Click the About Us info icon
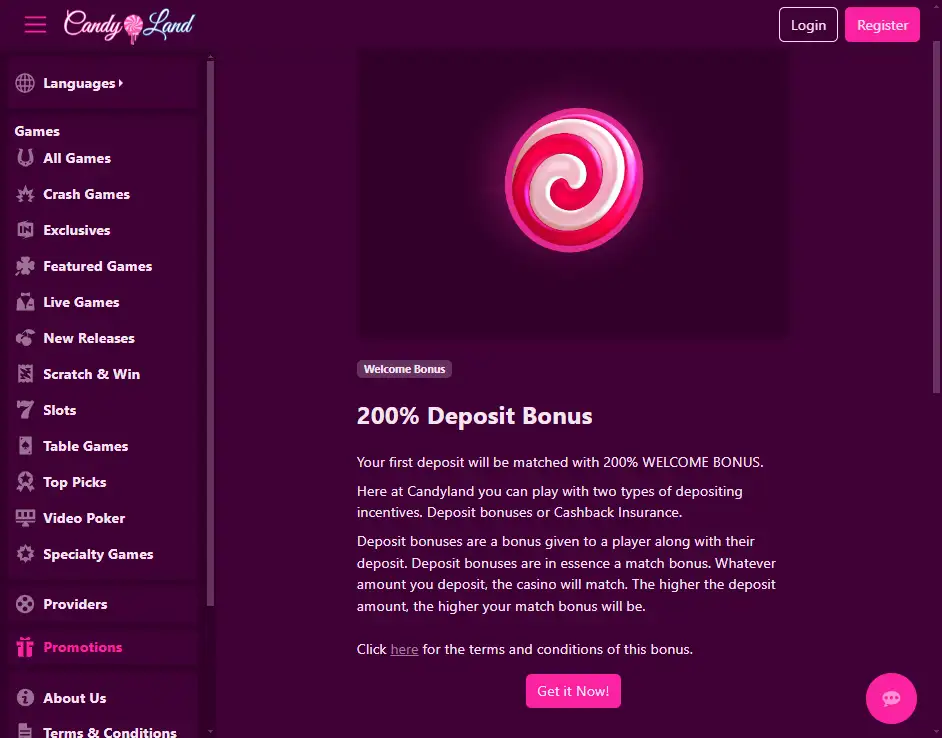 click(25, 698)
